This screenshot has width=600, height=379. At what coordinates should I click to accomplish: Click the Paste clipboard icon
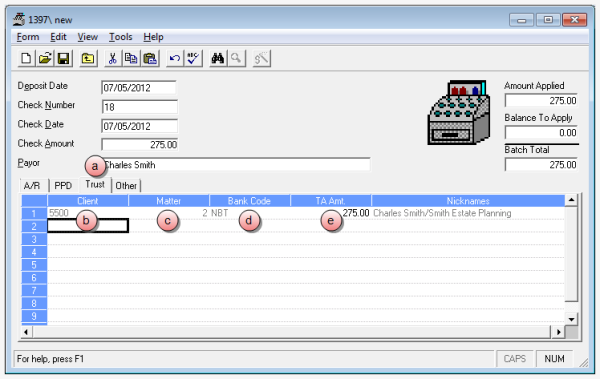point(150,59)
